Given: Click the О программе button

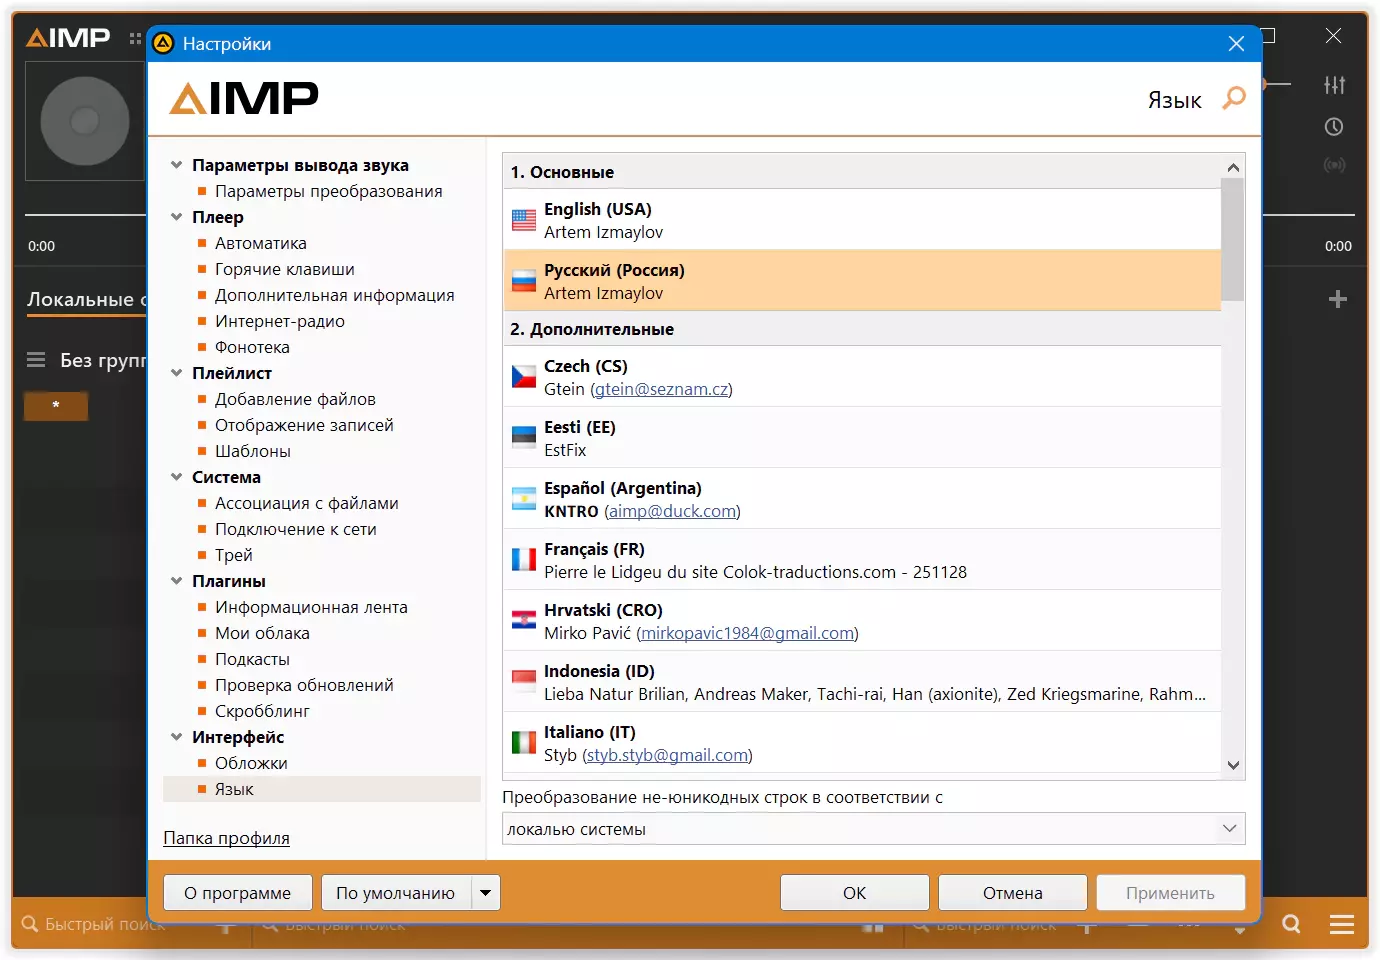Looking at the screenshot, I should (237, 893).
